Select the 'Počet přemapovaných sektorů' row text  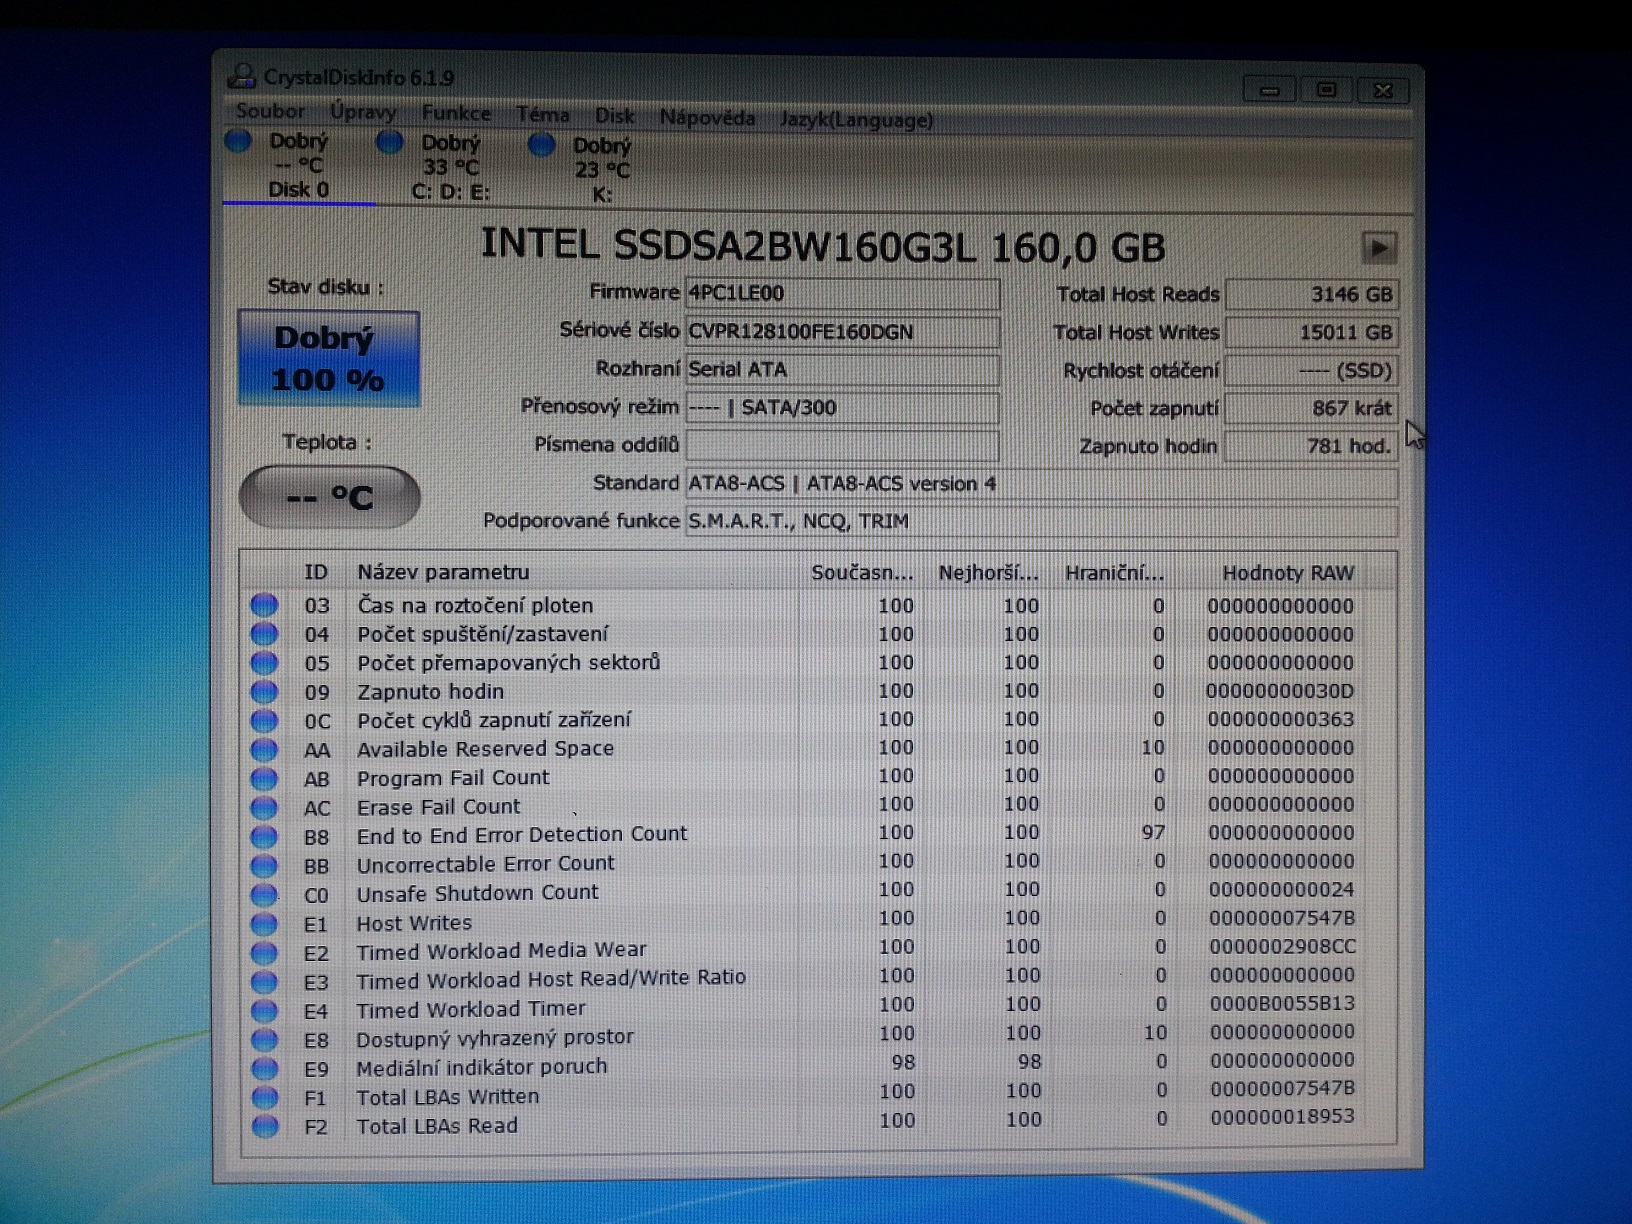coord(509,662)
